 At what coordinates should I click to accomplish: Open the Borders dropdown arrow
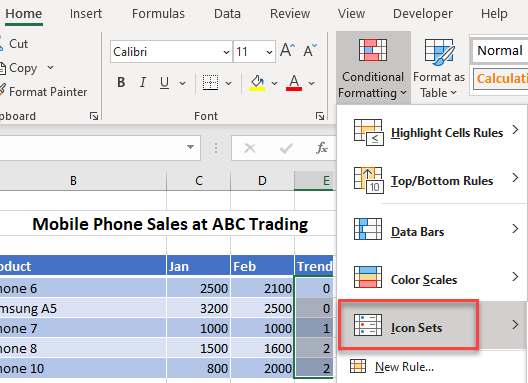pos(228,83)
